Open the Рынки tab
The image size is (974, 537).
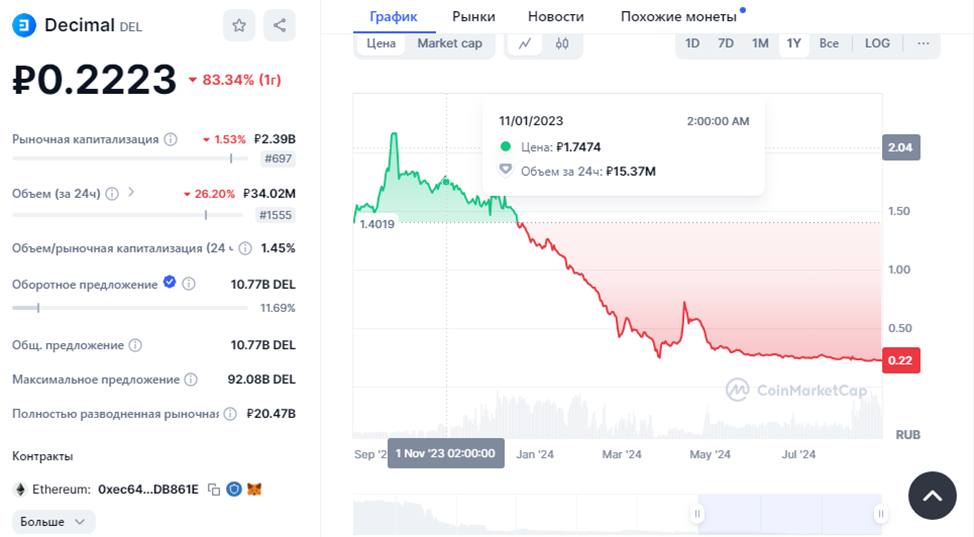click(473, 16)
